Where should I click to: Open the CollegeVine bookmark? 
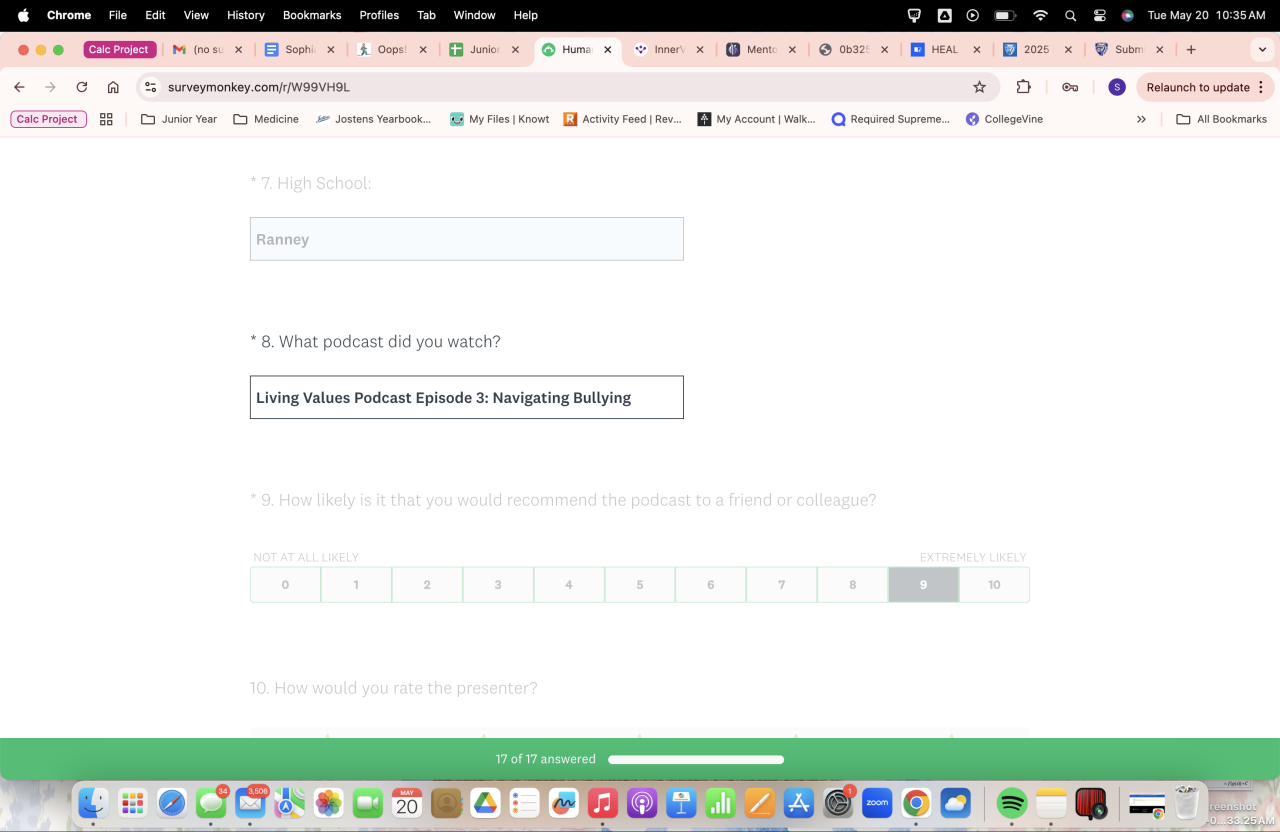(x=1004, y=119)
